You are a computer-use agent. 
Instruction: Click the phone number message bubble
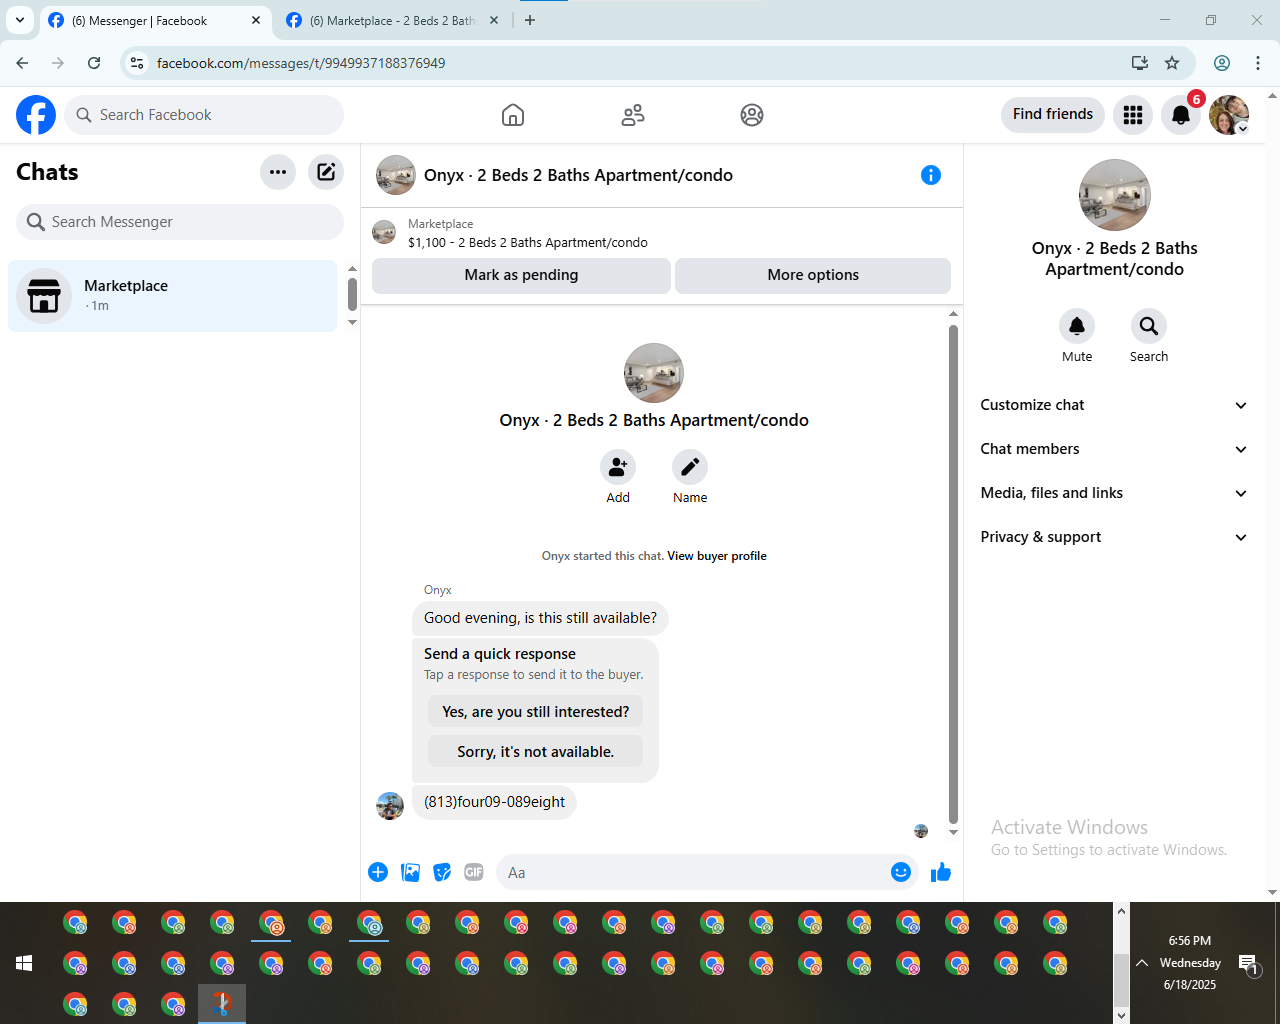[x=494, y=802]
